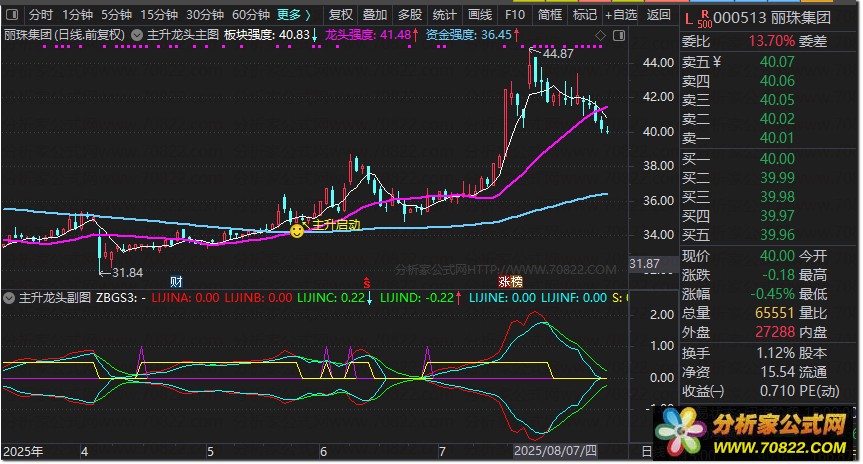Click the 外盘 27288 value
The width and height of the screenshot is (863, 464).
tap(775, 332)
